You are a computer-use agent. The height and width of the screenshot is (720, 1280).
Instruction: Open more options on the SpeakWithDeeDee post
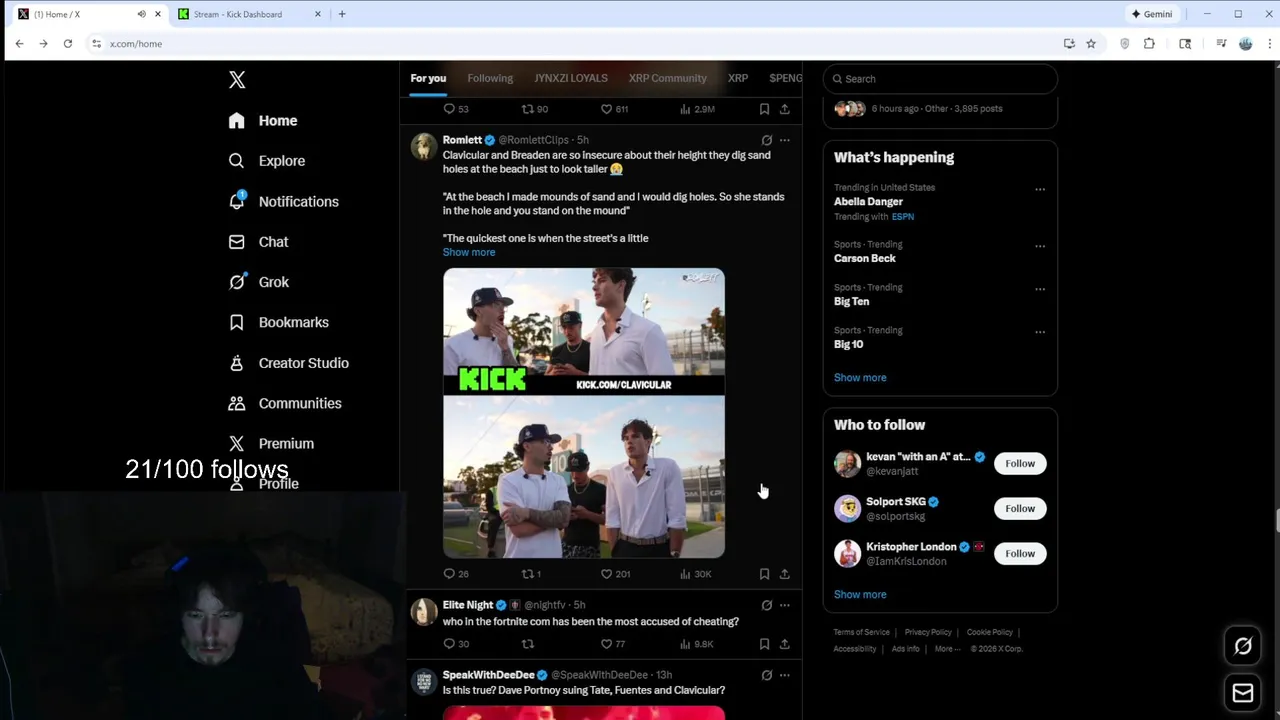pyautogui.click(x=785, y=675)
